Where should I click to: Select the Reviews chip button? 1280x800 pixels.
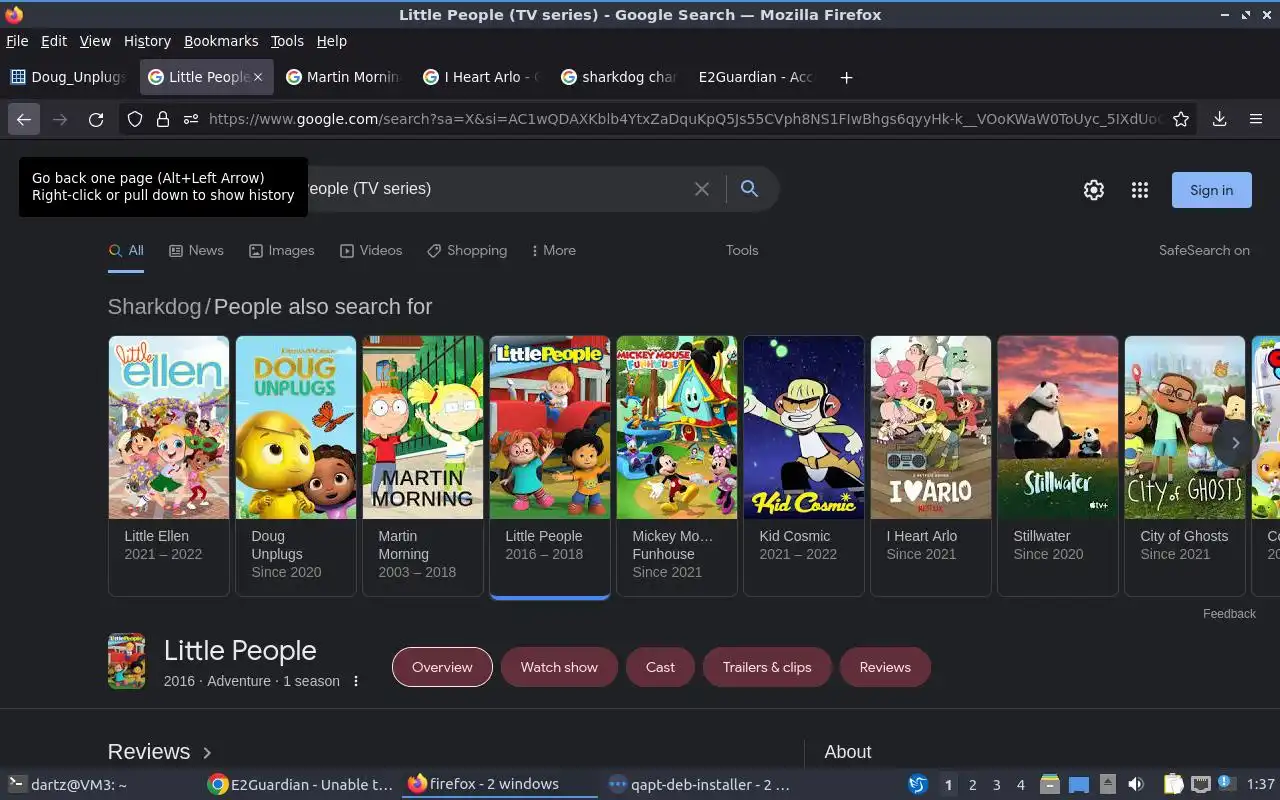(885, 667)
